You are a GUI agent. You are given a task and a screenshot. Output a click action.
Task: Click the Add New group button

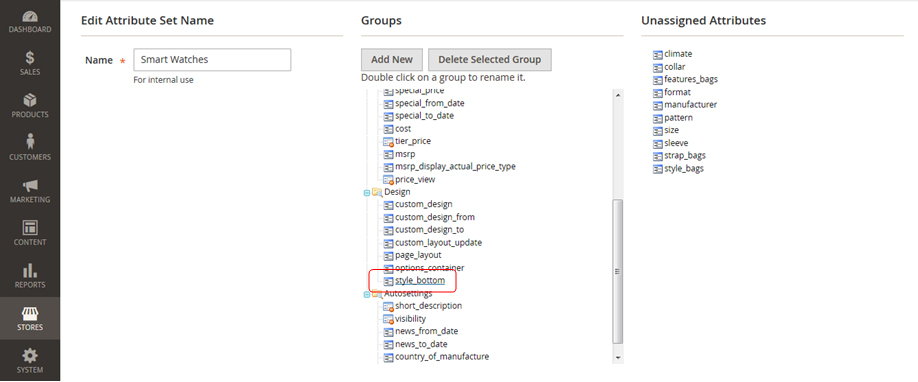click(392, 59)
